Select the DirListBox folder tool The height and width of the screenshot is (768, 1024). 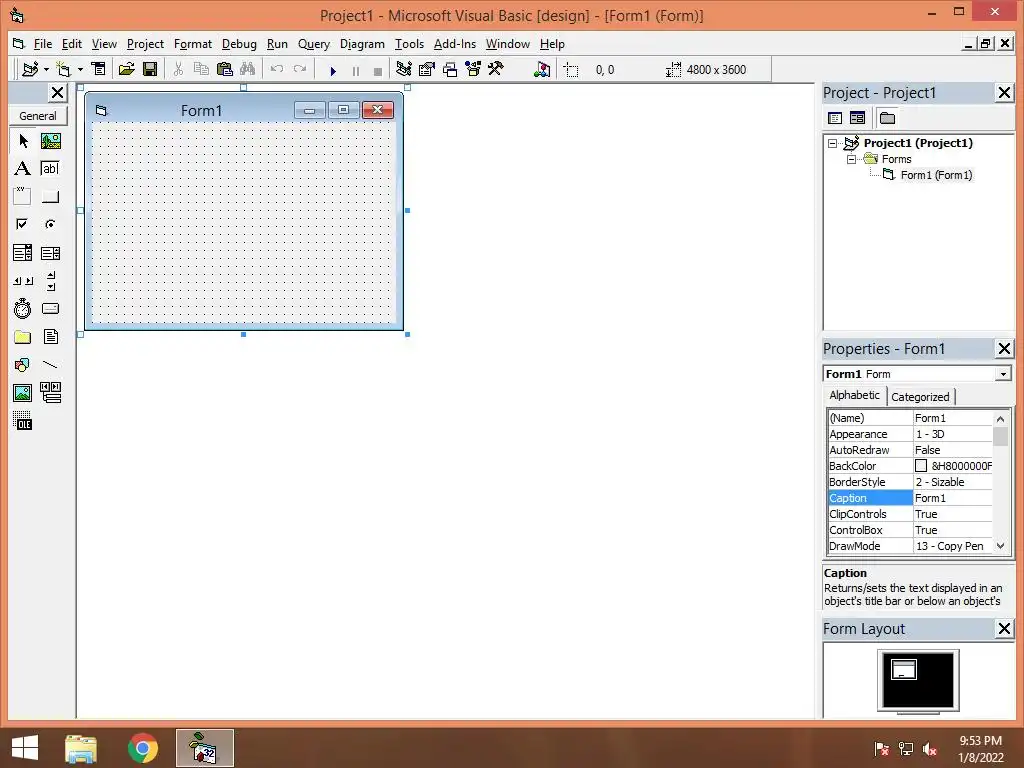[22, 337]
